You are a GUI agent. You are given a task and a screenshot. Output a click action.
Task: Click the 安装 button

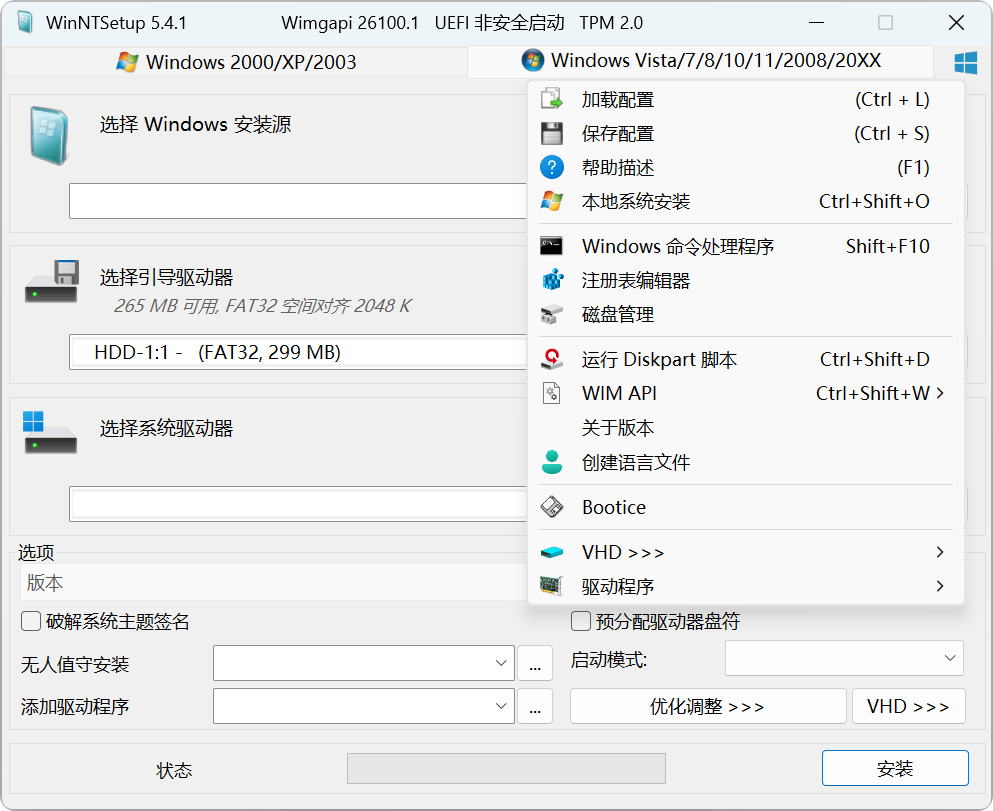(895, 769)
